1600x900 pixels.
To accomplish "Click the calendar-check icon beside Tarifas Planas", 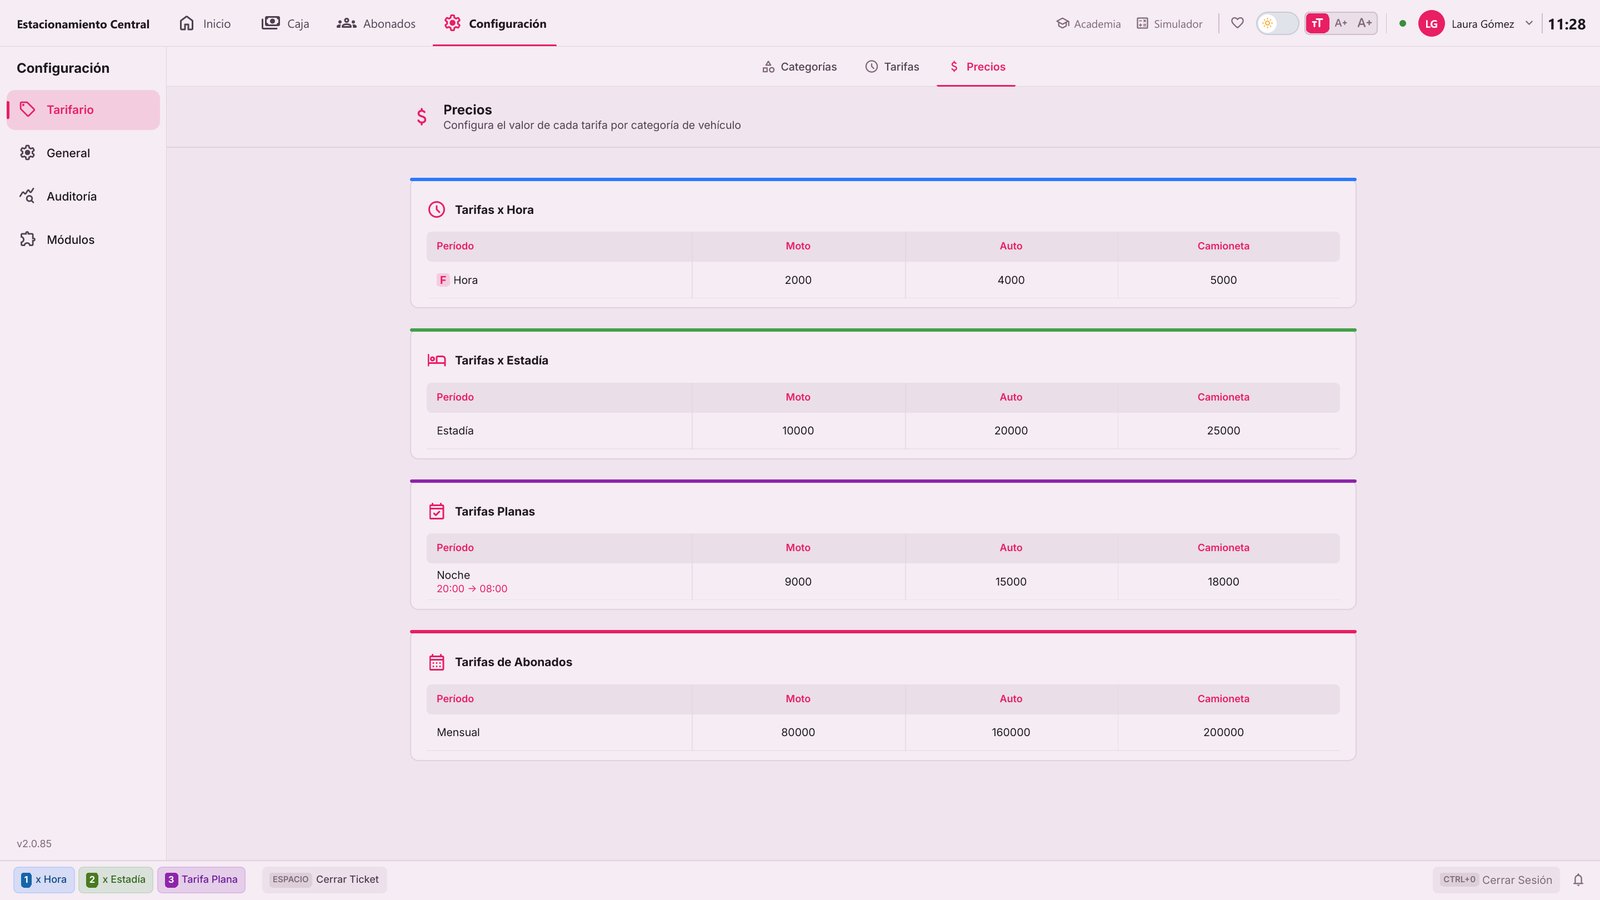I will click(437, 511).
